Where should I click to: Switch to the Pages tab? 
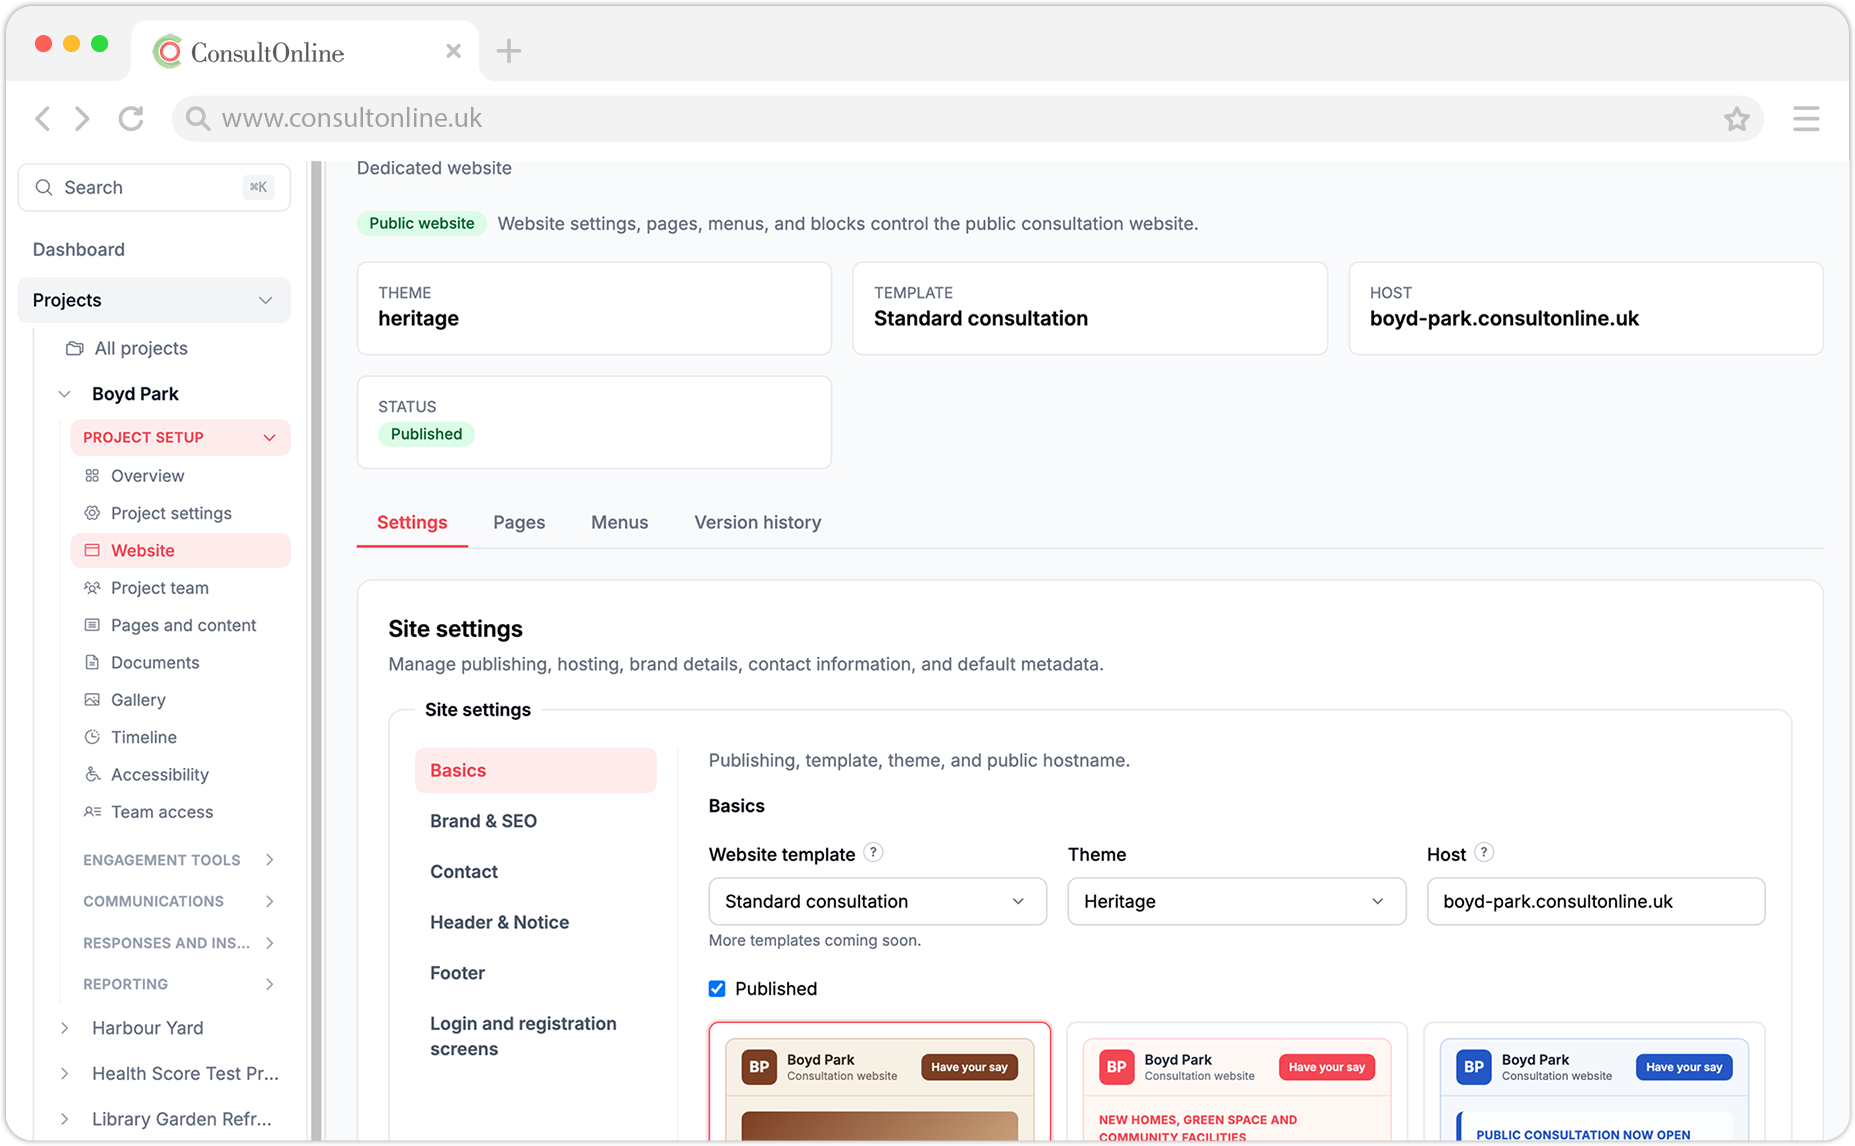click(x=519, y=522)
